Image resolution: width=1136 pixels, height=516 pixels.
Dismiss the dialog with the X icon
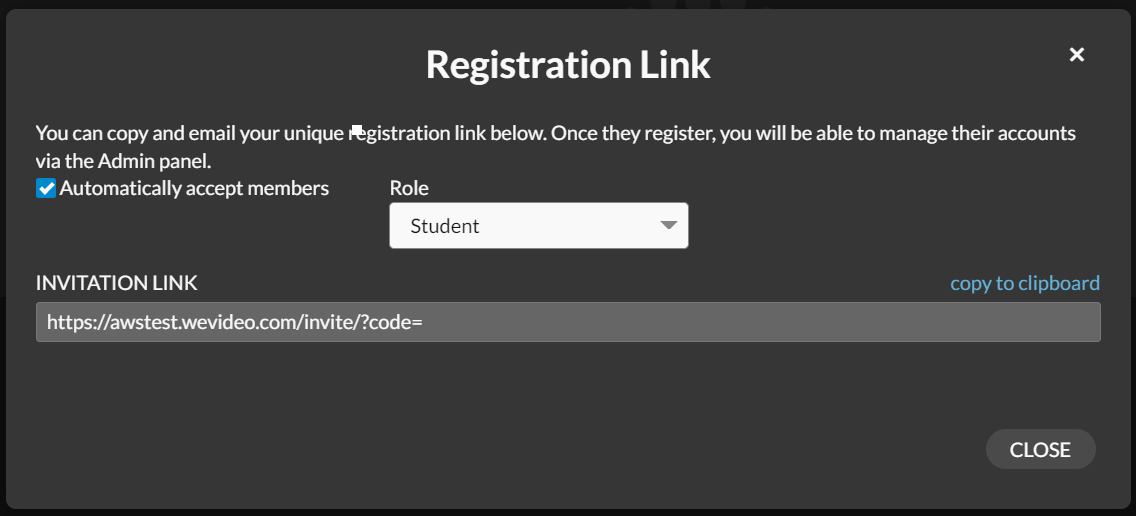[x=1077, y=54]
